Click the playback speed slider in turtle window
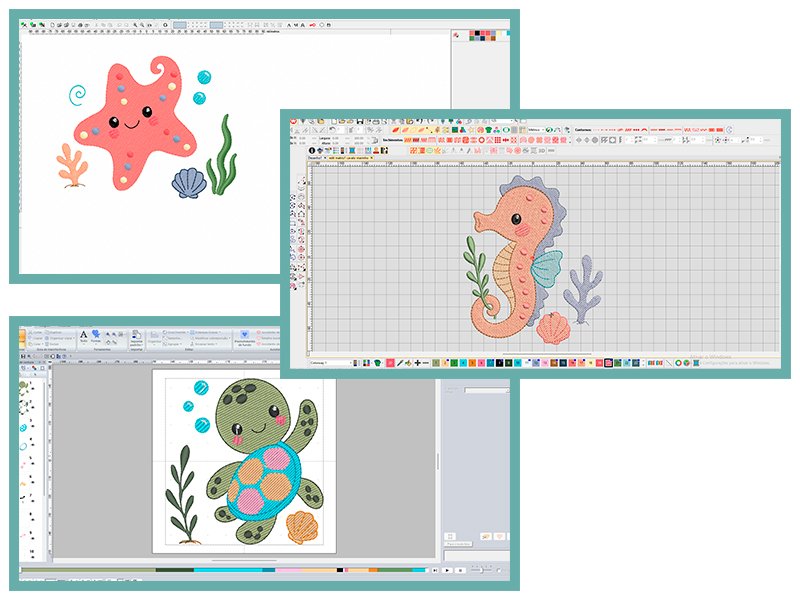Viewport: 800px width, 600px height. pyautogui.click(x=482, y=570)
